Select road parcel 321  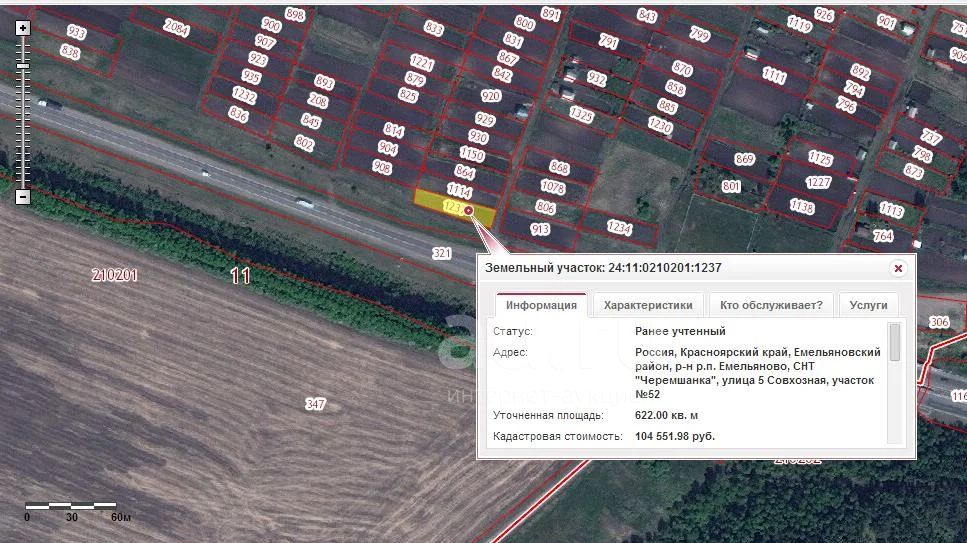[x=442, y=253]
